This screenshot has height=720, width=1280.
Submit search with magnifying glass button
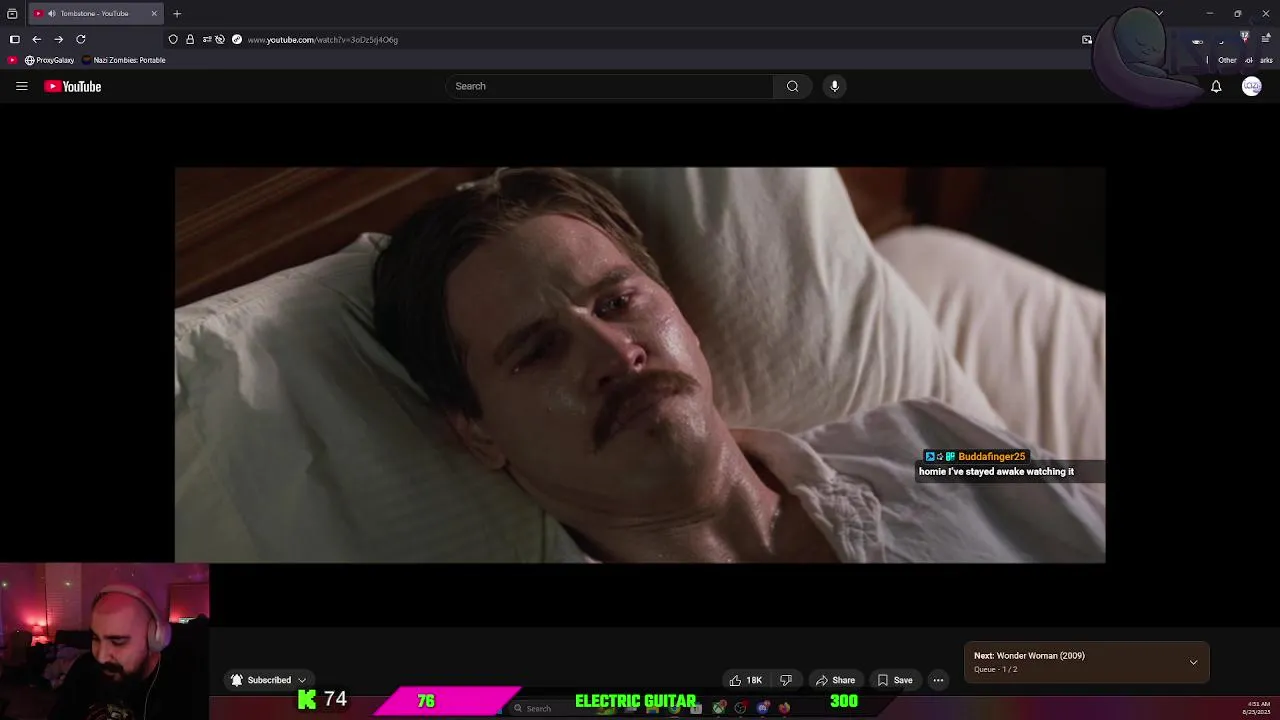point(792,86)
